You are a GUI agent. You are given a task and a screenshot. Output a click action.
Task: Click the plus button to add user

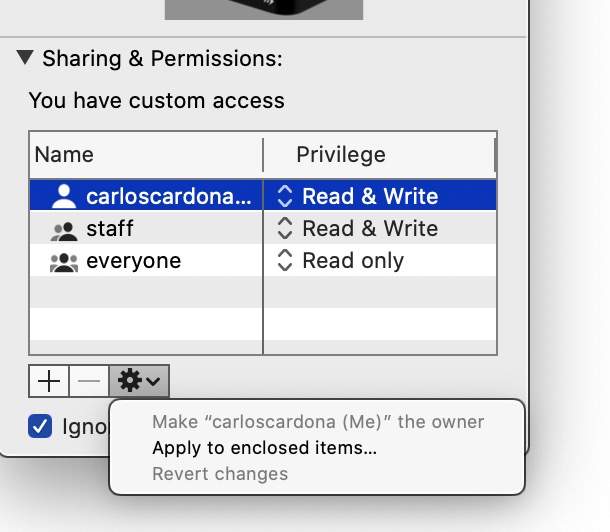tap(49, 381)
